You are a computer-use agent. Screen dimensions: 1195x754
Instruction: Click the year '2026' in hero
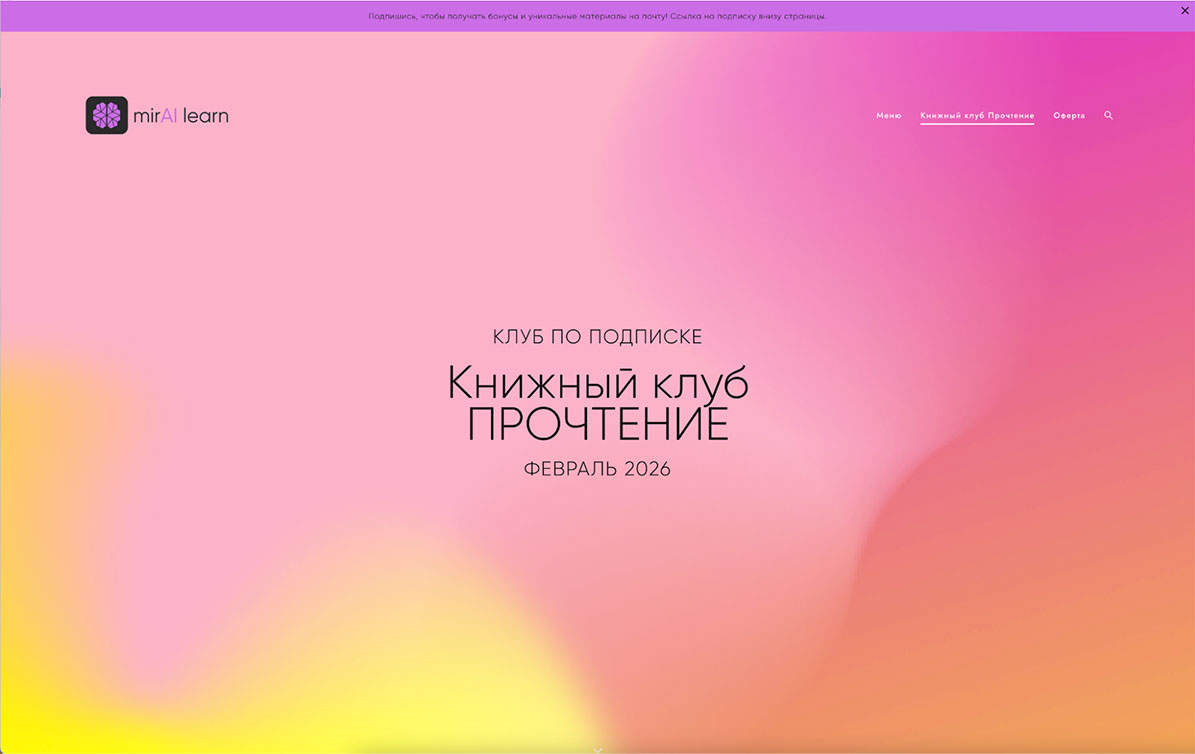pos(647,469)
